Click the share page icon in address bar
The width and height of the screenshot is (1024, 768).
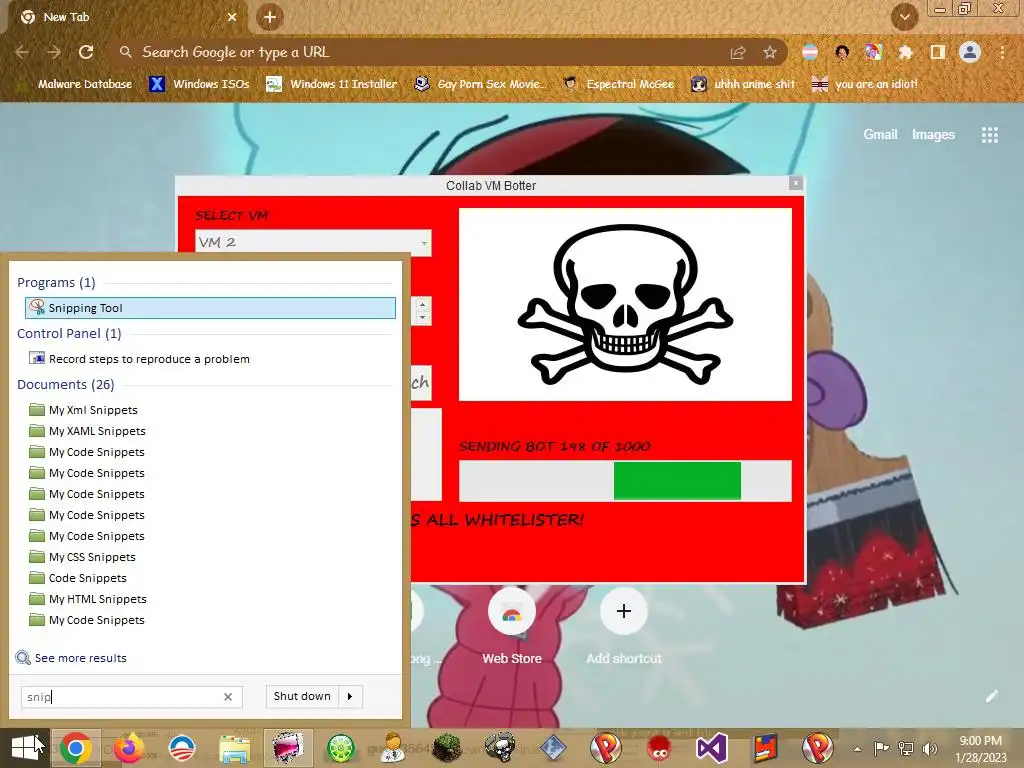pyautogui.click(x=738, y=52)
